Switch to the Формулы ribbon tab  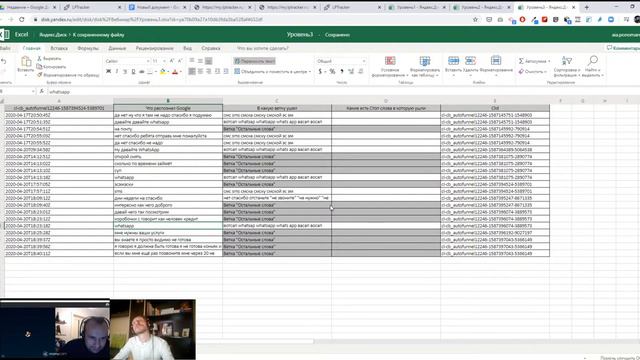click(x=88, y=48)
